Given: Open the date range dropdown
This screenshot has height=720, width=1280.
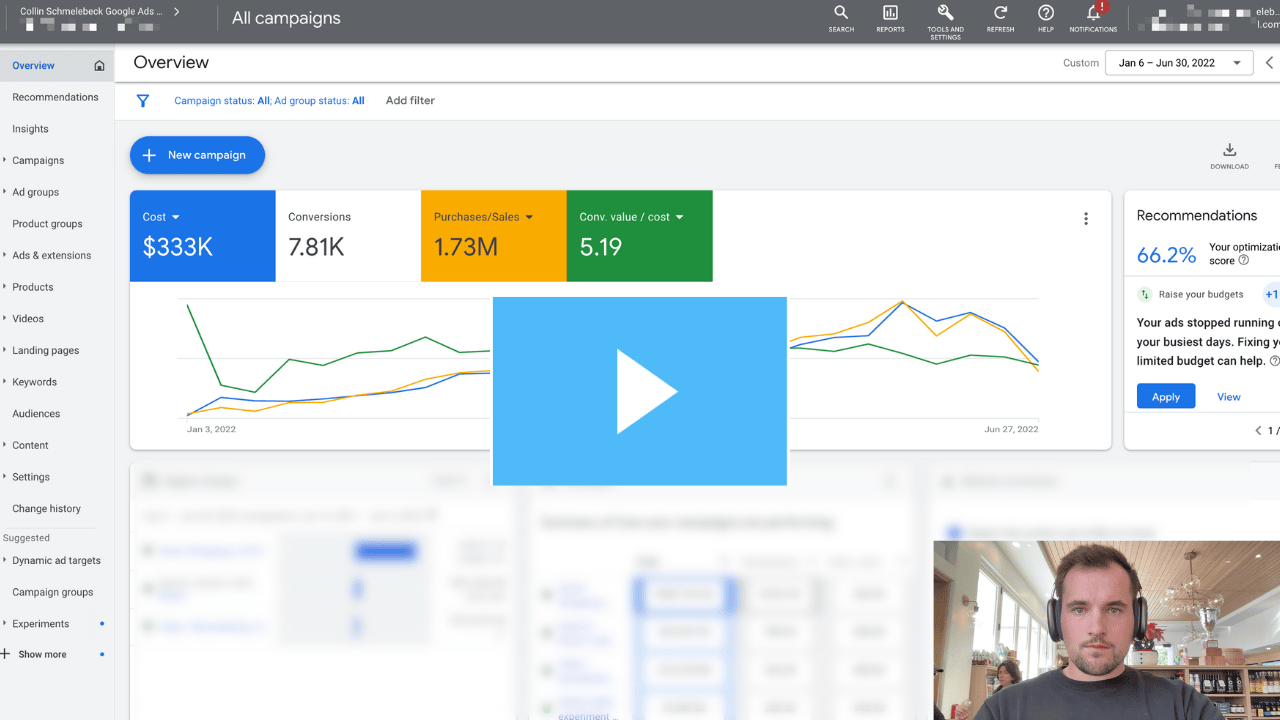Looking at the screenshot, I should click(x=1179, y=63).
